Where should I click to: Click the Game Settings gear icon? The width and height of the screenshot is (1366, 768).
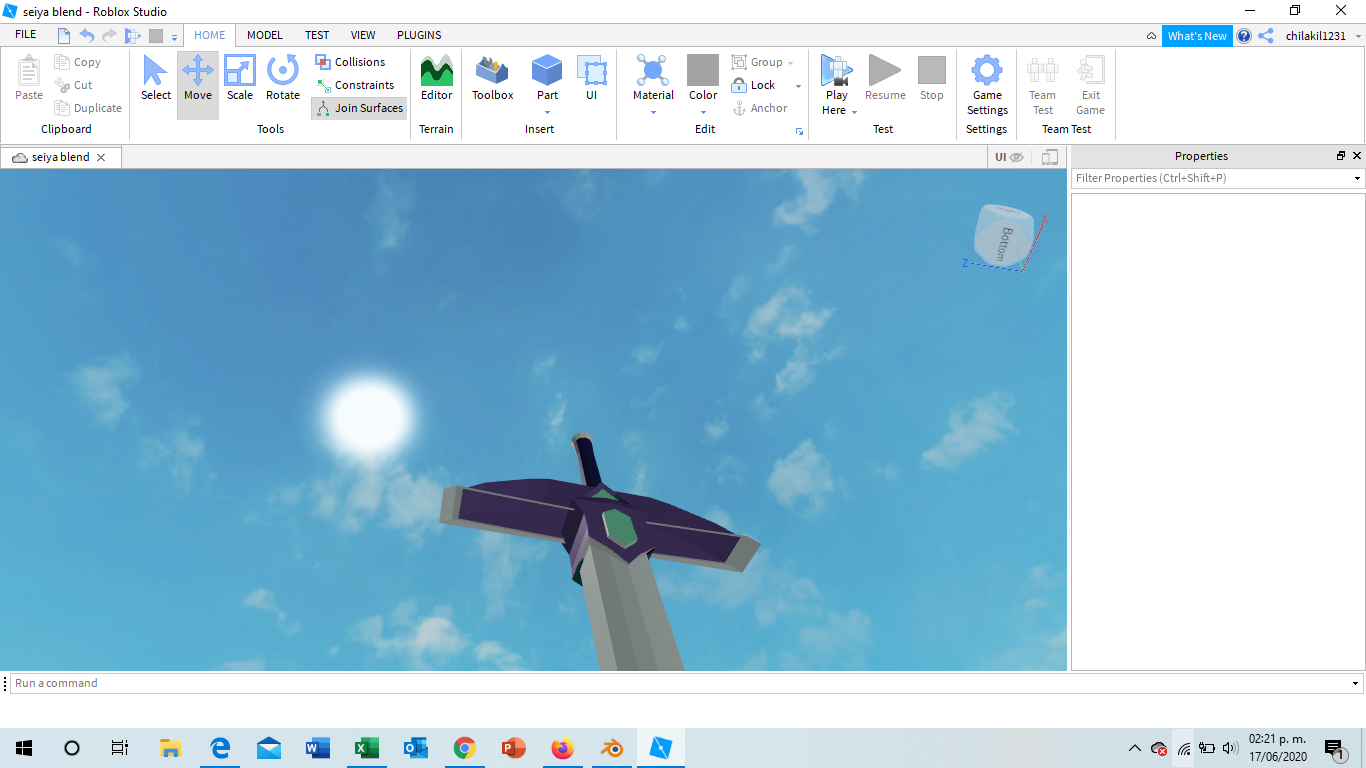(987, 70)
